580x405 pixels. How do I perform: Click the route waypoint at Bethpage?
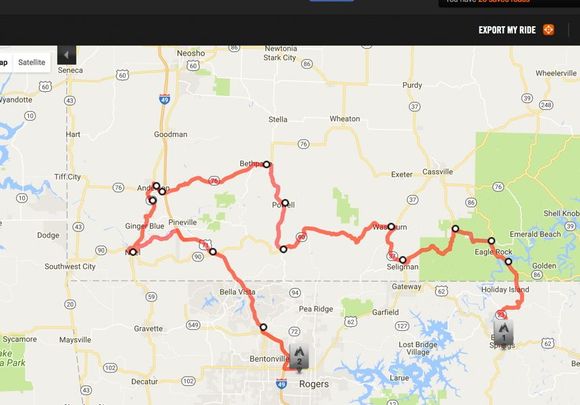266,164
